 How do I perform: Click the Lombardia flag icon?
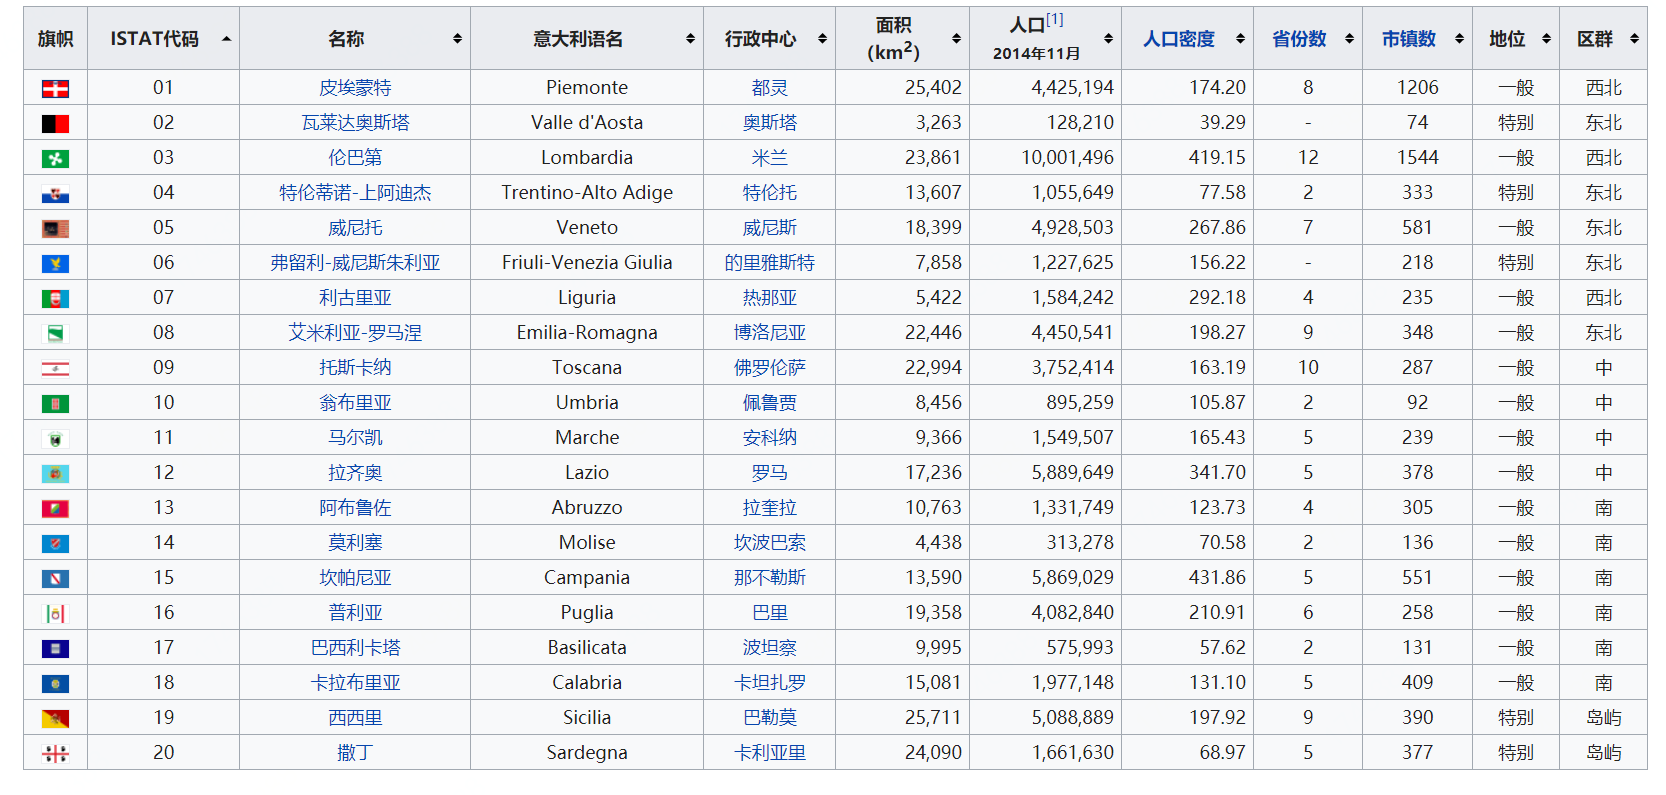coord(55,159)
